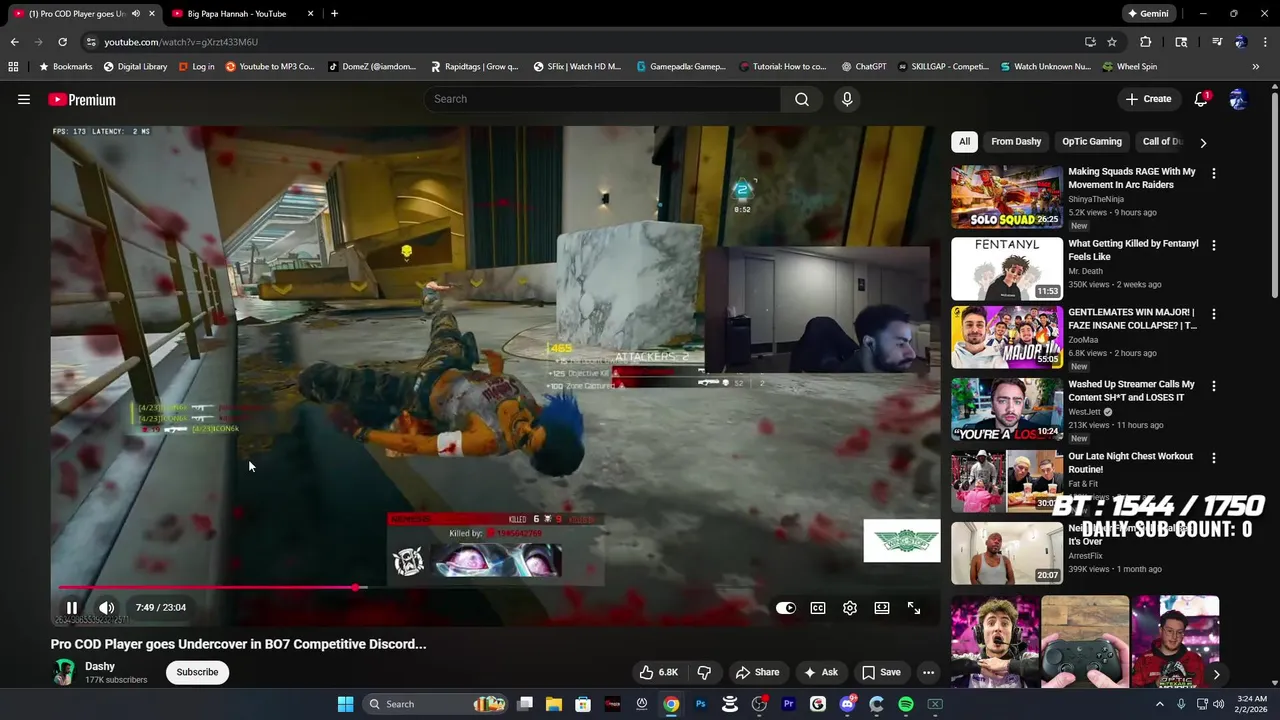1280x720 pixels.
Task: Go back to the previous page
Action: tap(14, 42)
